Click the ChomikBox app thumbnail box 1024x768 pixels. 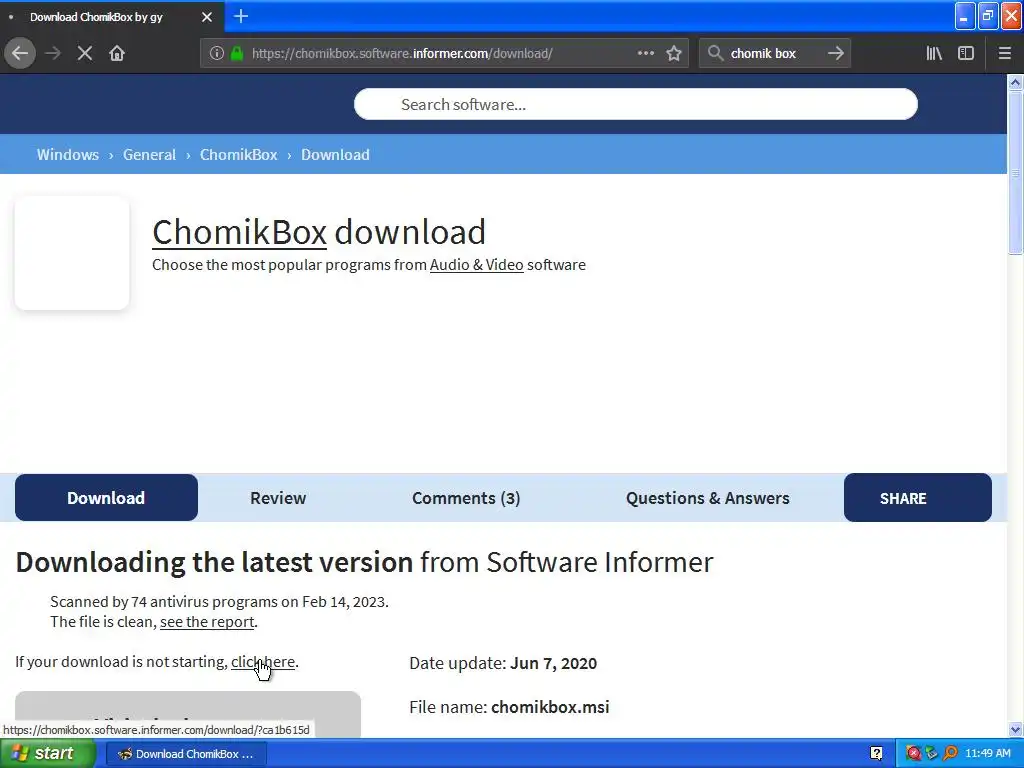pos(72,253)
